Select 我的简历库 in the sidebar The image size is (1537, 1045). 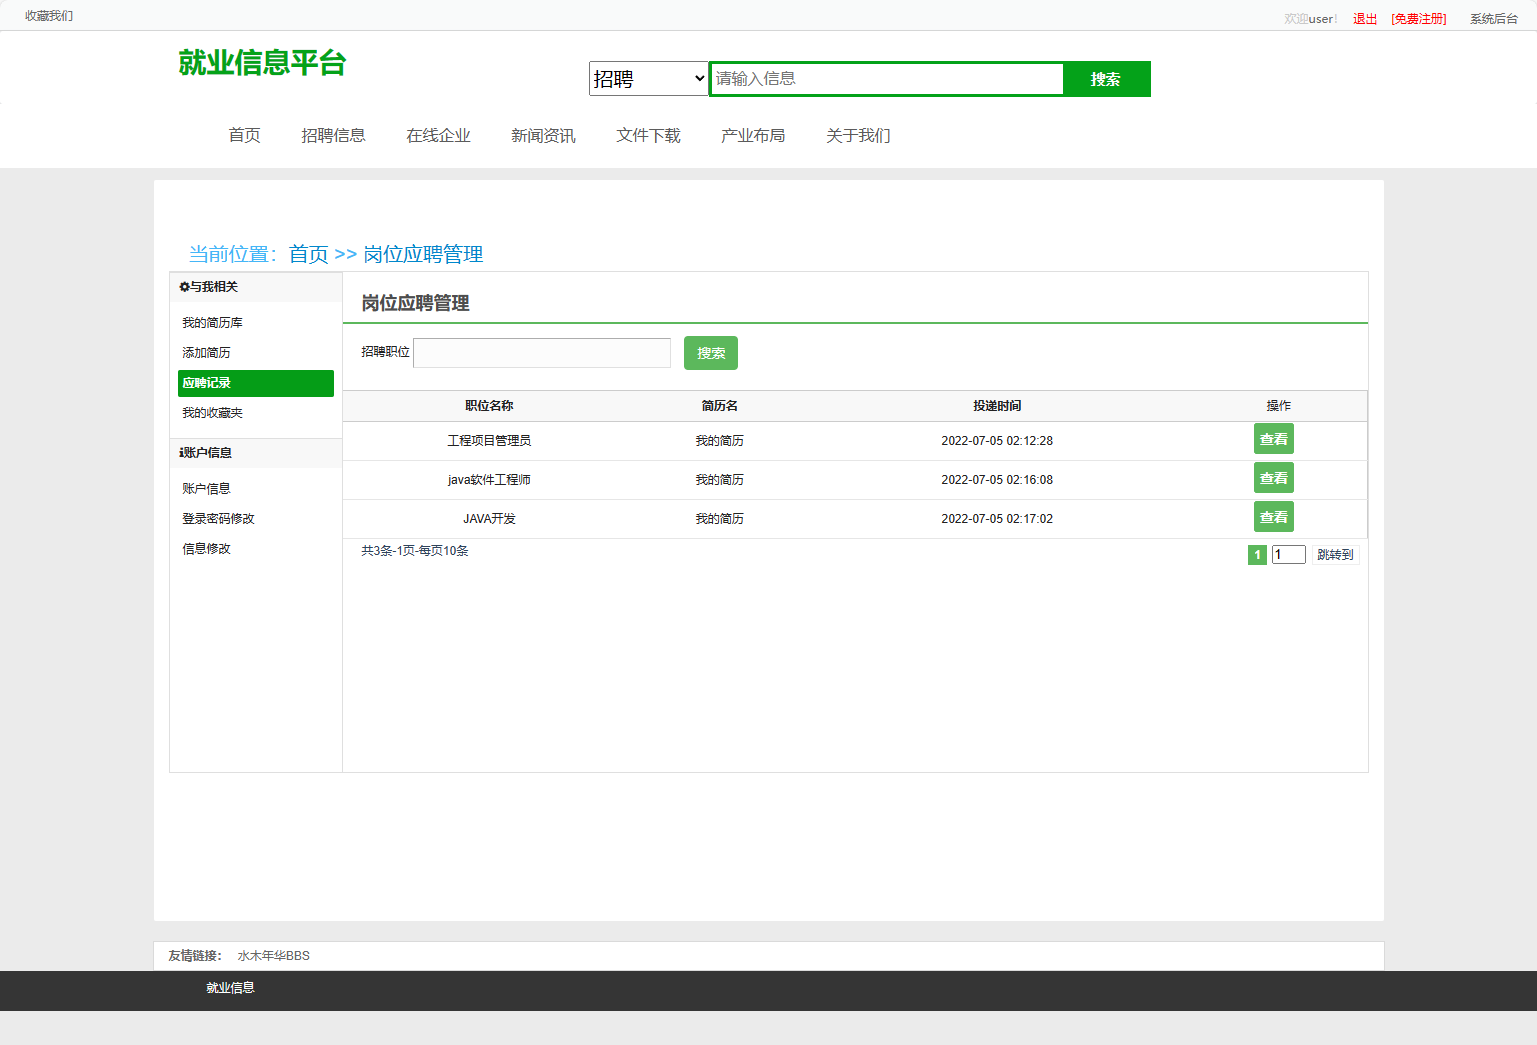pos(212,322)
